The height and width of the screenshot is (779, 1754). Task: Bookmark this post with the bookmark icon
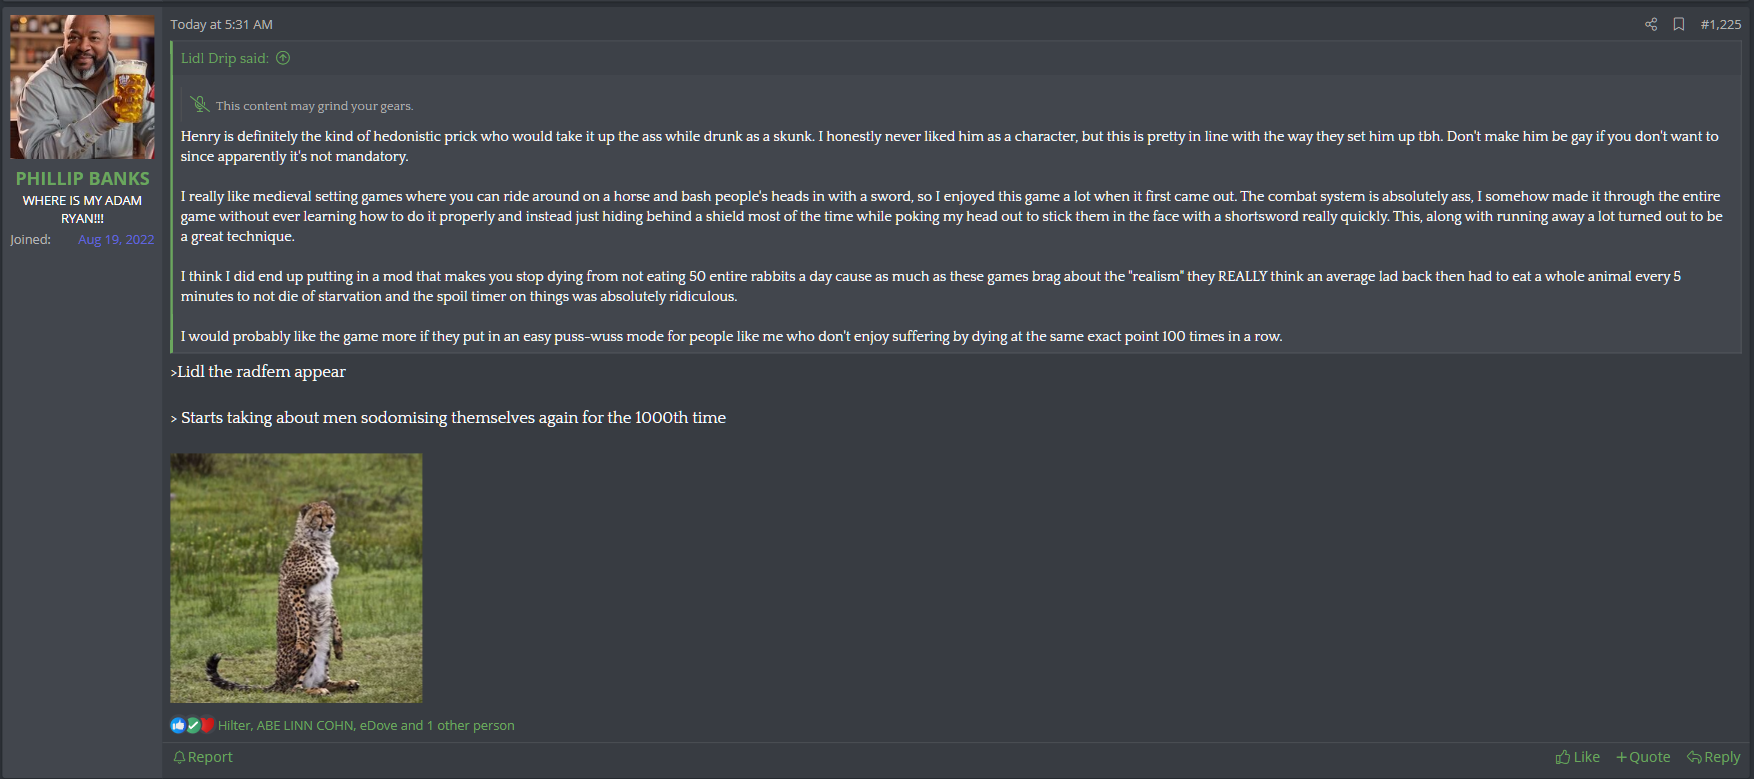pos(1679,24)
